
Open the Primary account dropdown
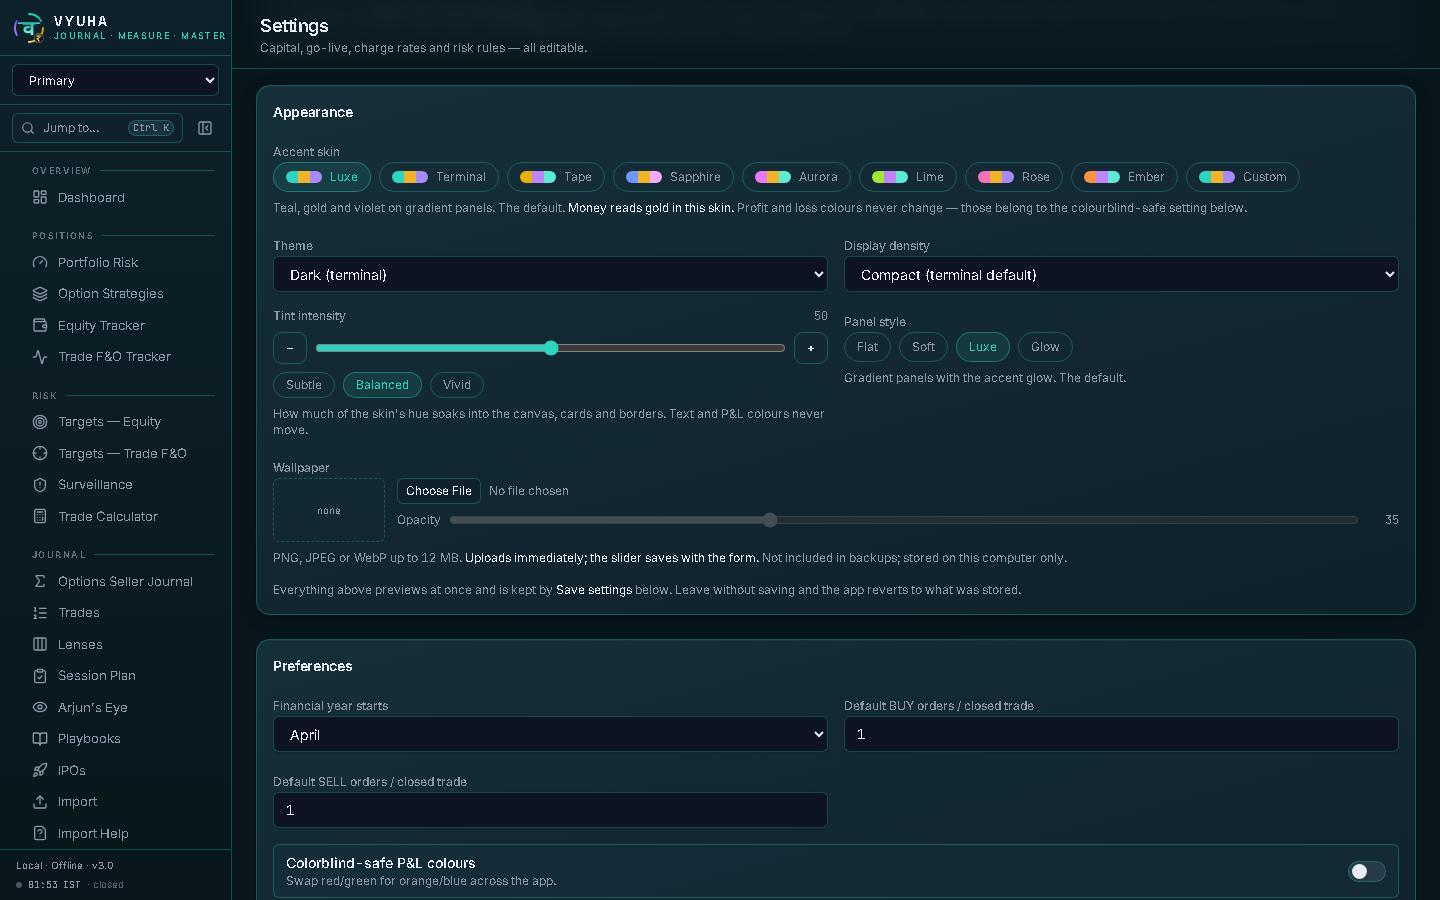click(x=115, y=80)
